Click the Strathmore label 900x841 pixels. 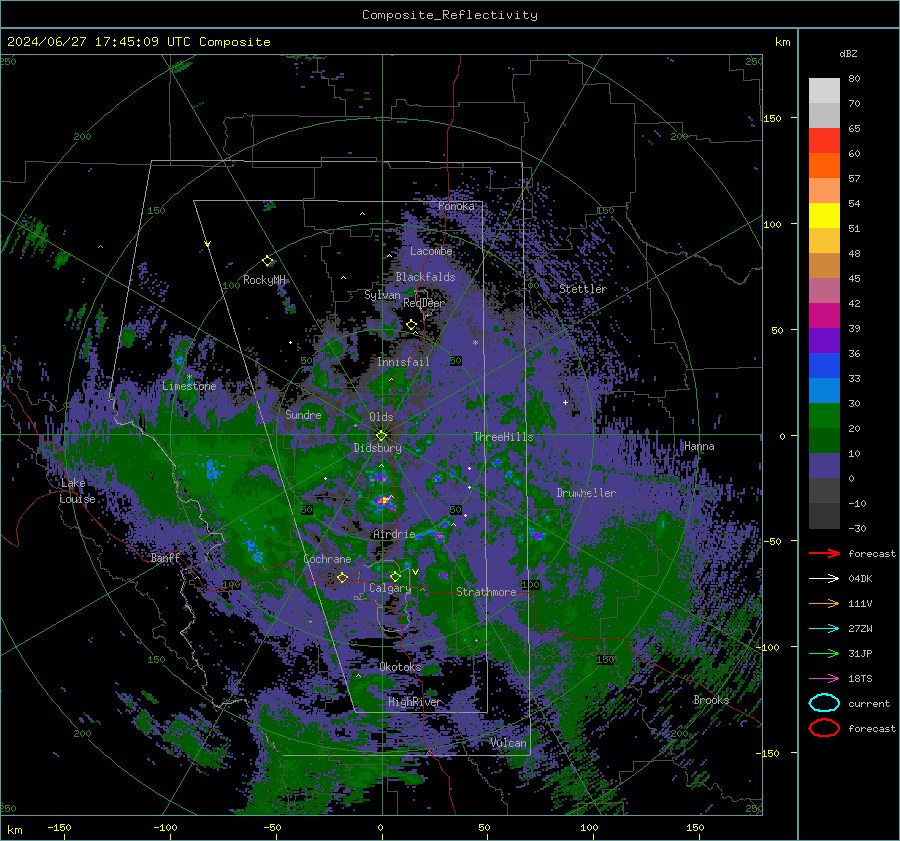point(486,592)
